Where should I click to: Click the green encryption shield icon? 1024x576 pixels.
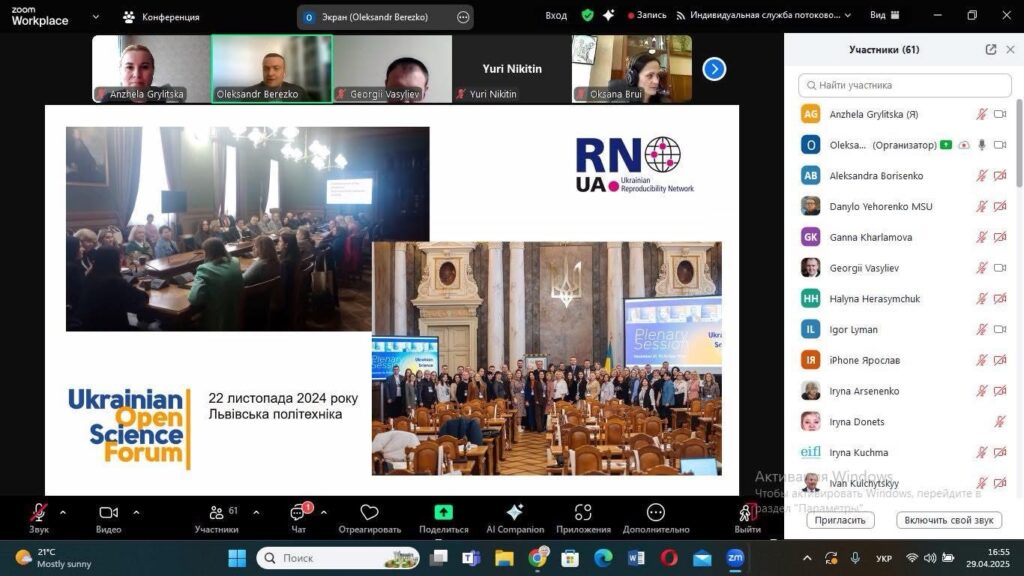[587, 16]
